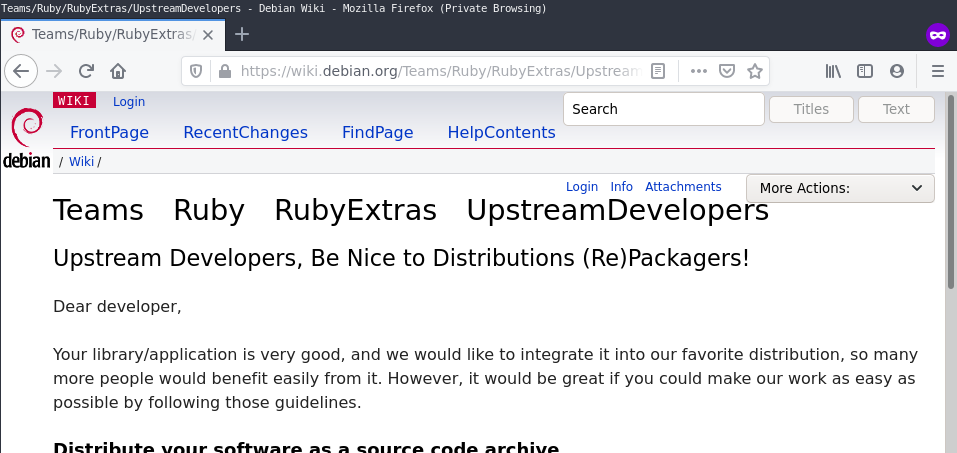Click the Forward arrow button
The width and height of the screenshot is (957, 453).
[54, 71]
